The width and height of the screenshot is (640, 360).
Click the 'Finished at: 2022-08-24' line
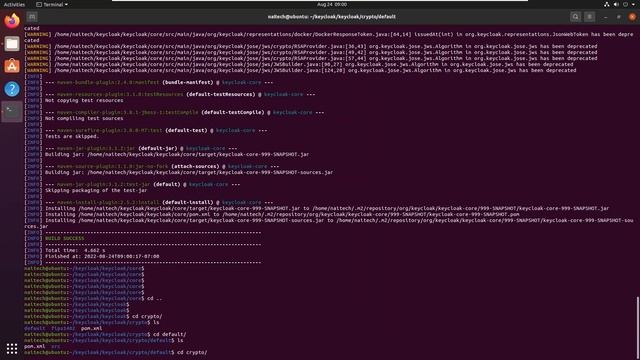[x=102, y=256]
